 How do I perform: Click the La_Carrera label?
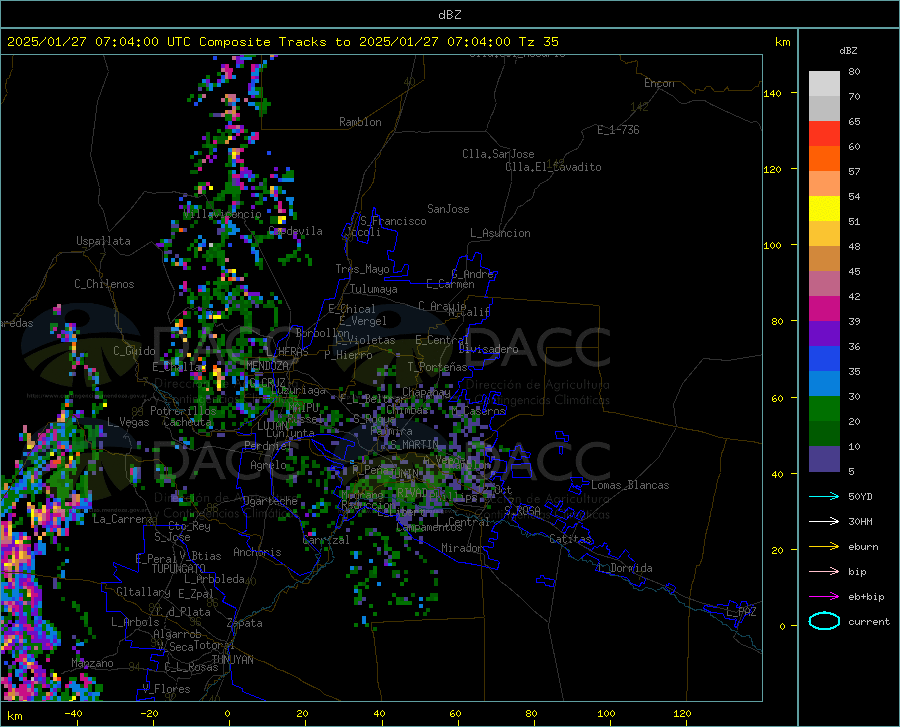click(x=123, y=519)
